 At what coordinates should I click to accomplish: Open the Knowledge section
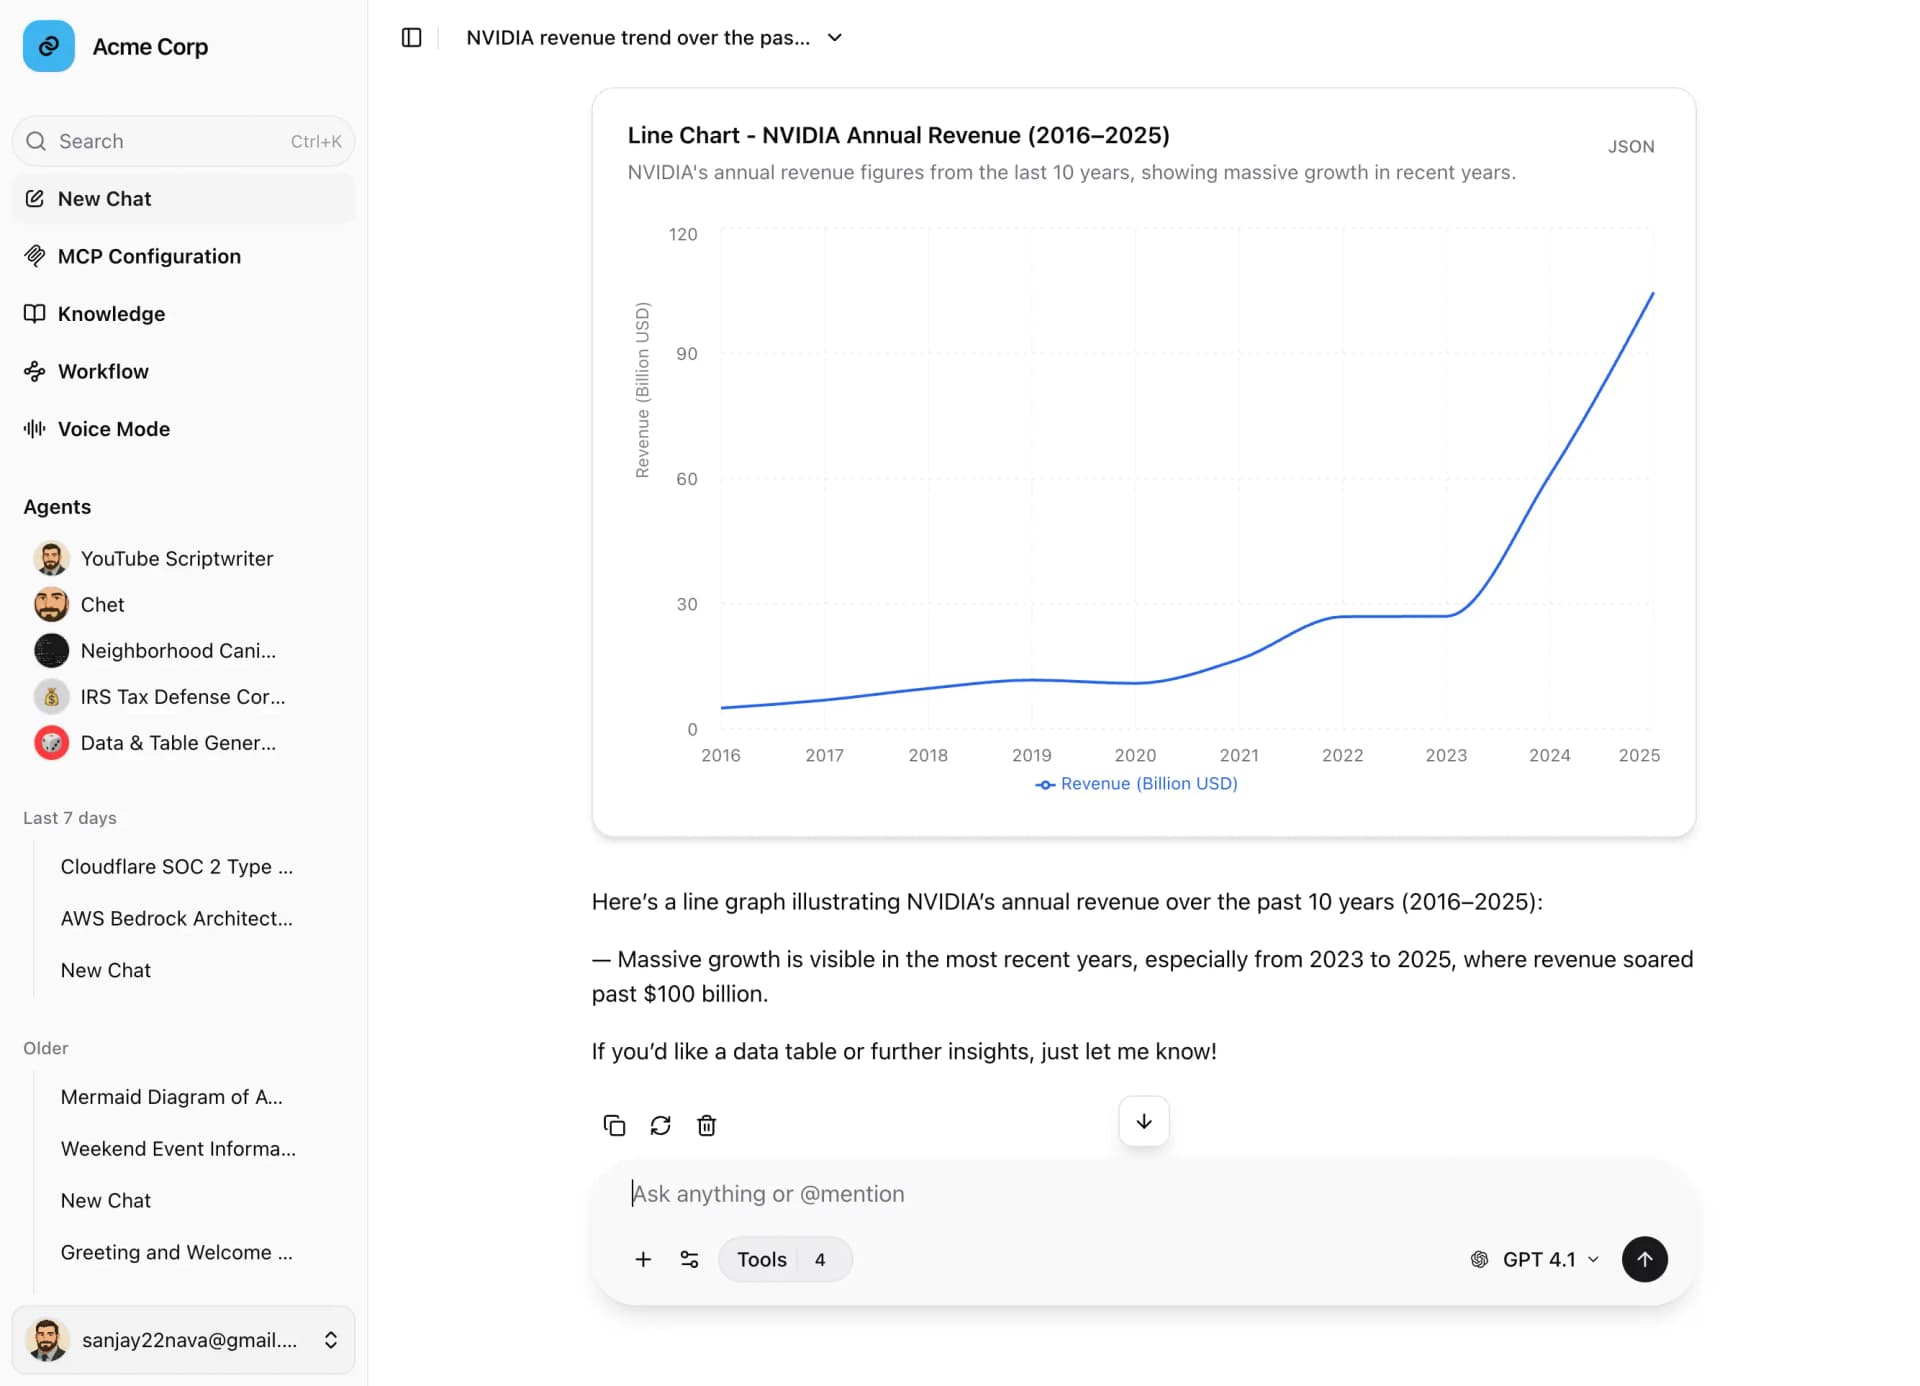click(111, 313)
